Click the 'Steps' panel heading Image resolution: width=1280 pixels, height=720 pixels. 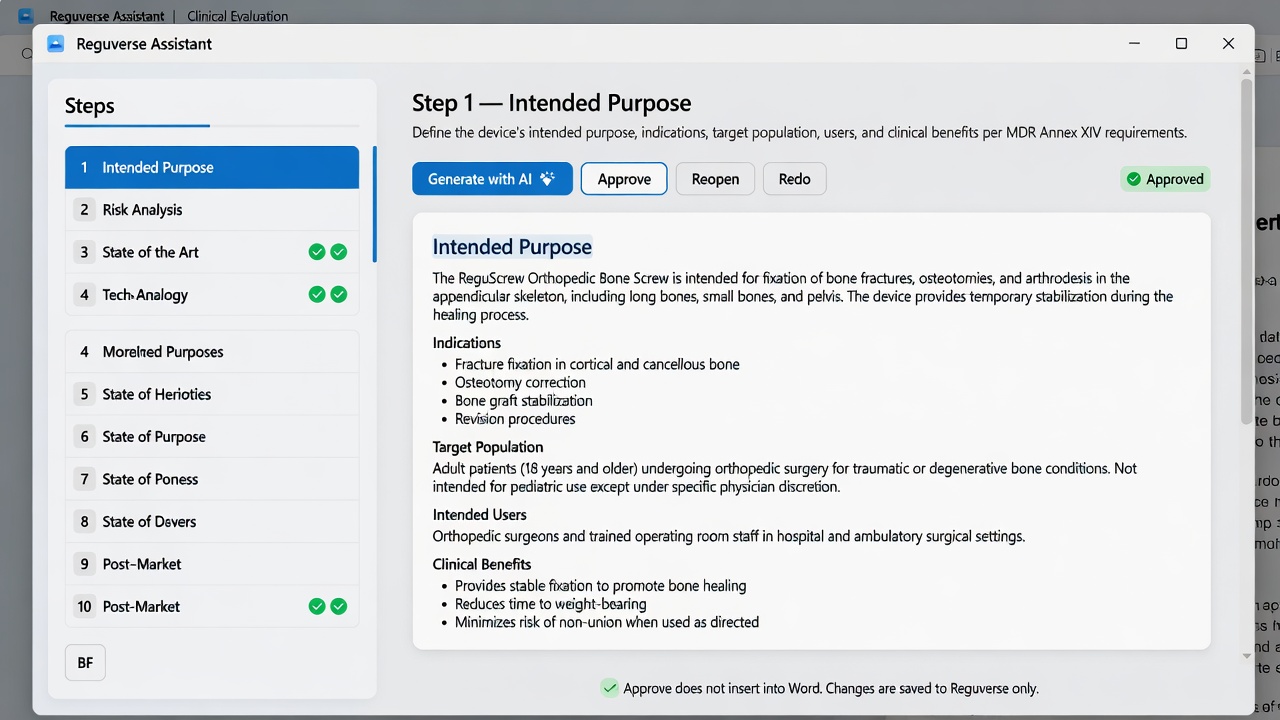point(90,106)
